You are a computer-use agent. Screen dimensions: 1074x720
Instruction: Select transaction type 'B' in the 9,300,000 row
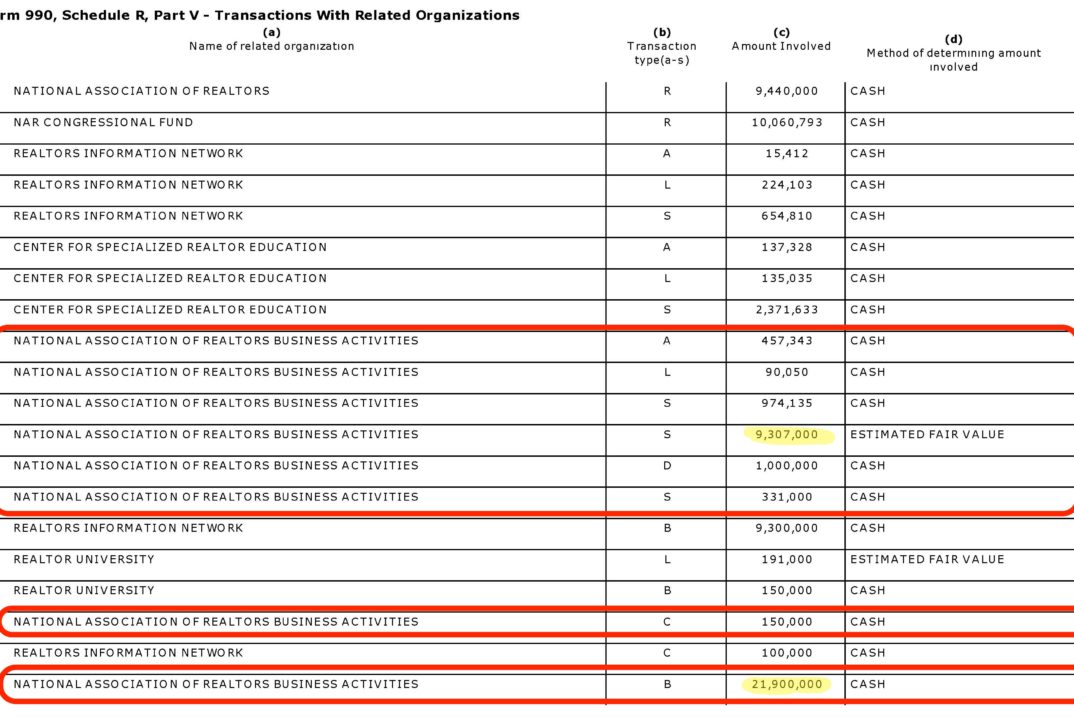pos(667,528)
